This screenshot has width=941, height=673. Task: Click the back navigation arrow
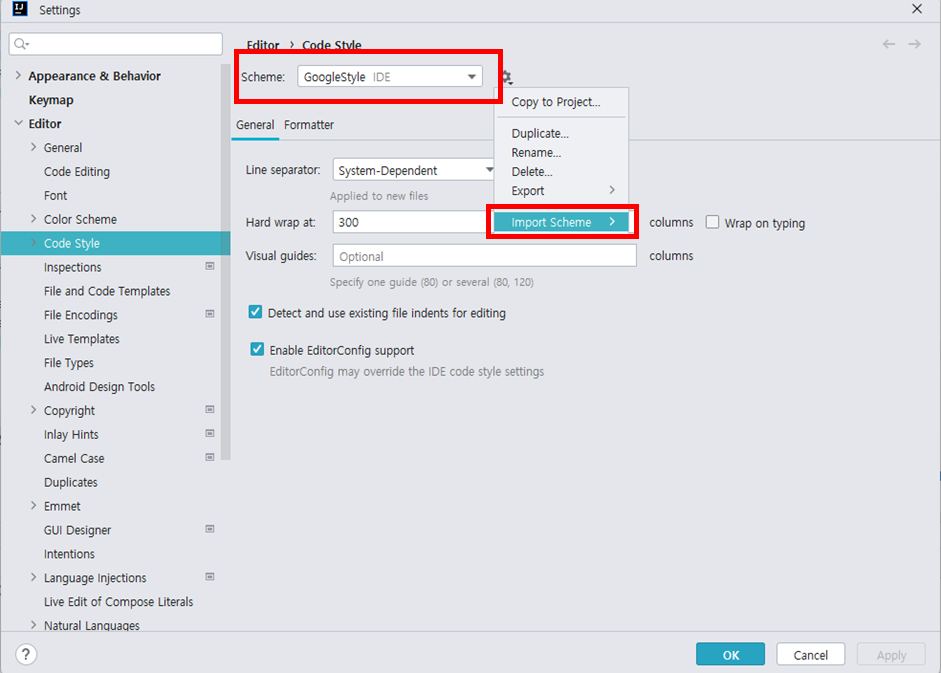(x=888, y=44)
